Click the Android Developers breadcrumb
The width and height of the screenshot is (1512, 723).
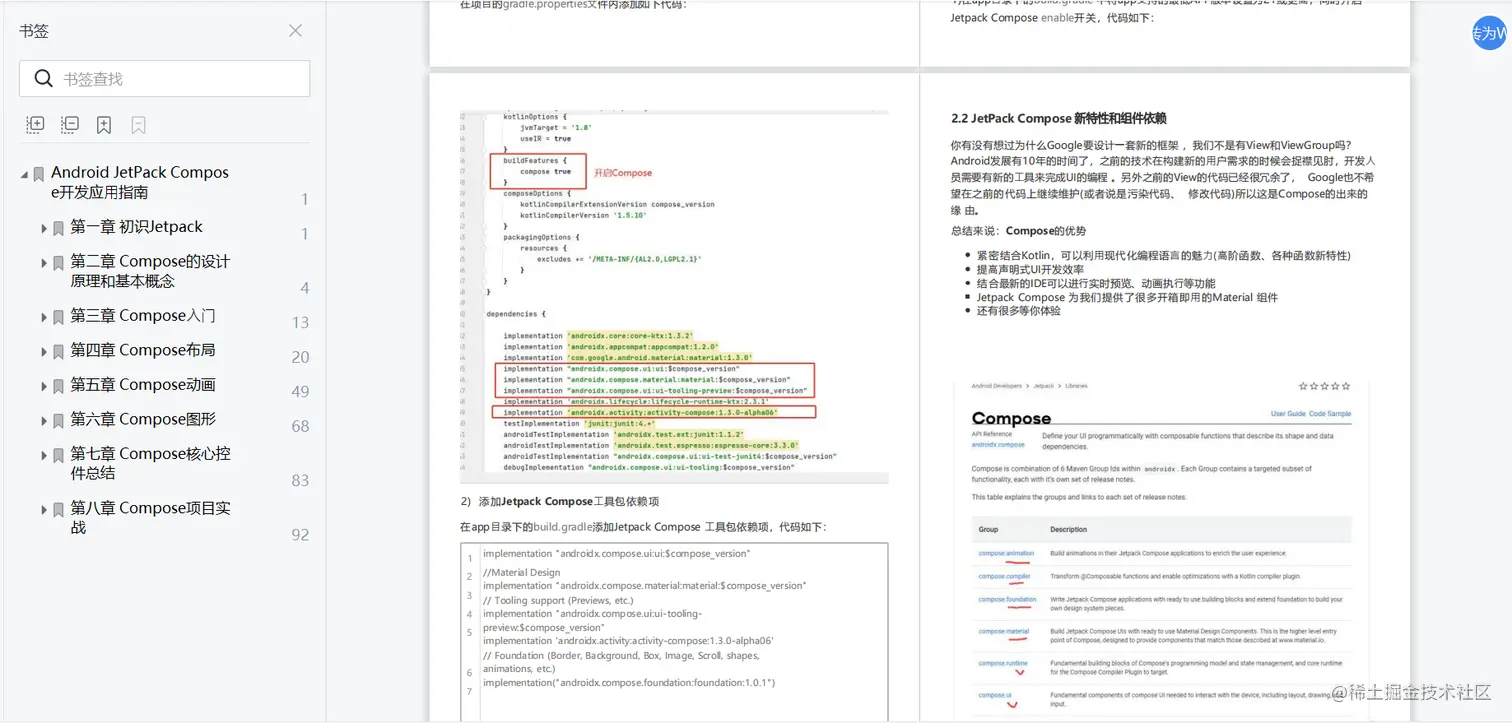click(996, 386)
